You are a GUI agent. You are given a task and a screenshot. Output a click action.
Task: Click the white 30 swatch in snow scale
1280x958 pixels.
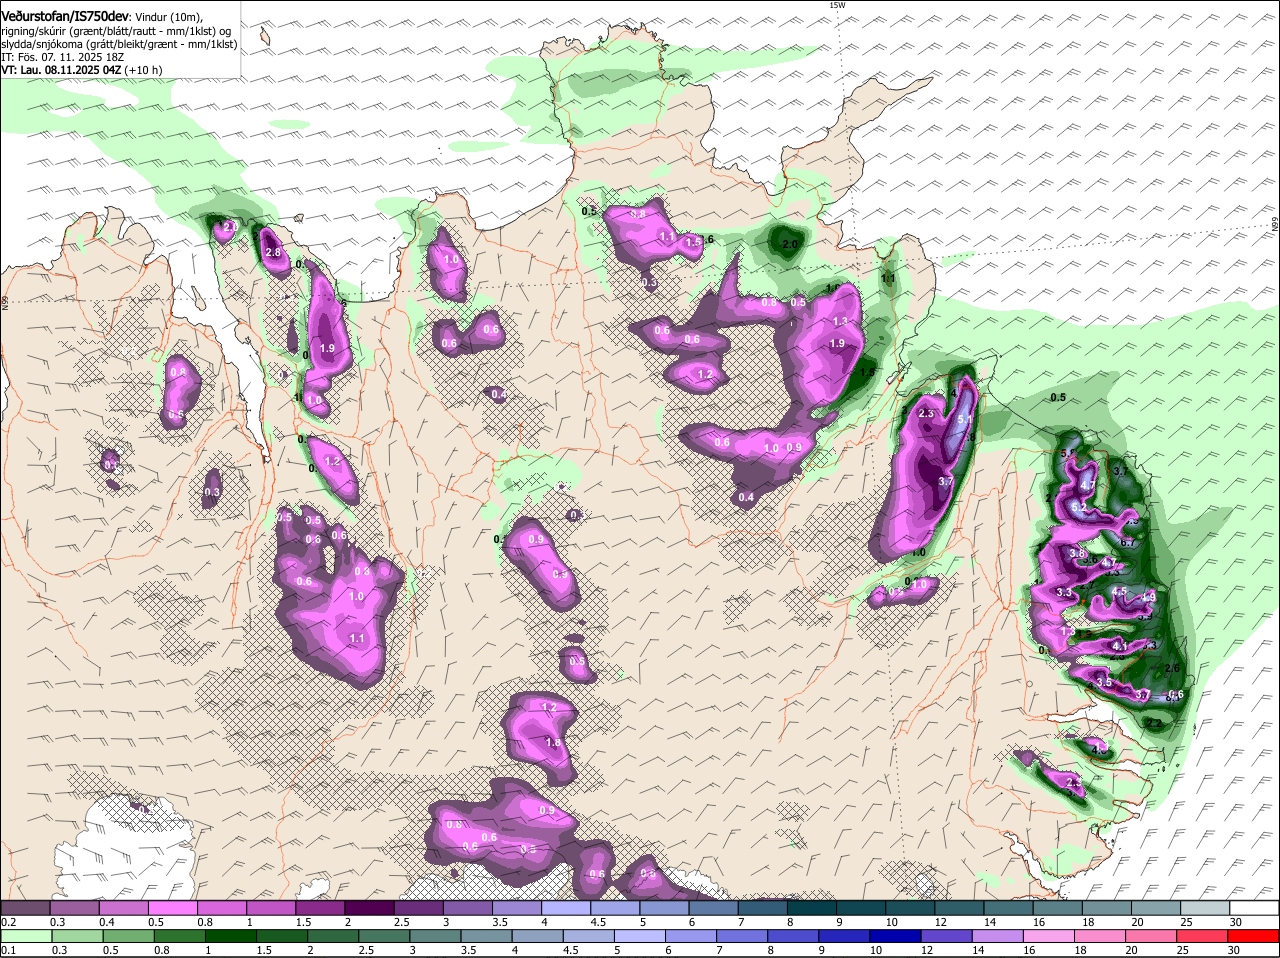[x=1255, y=908]
